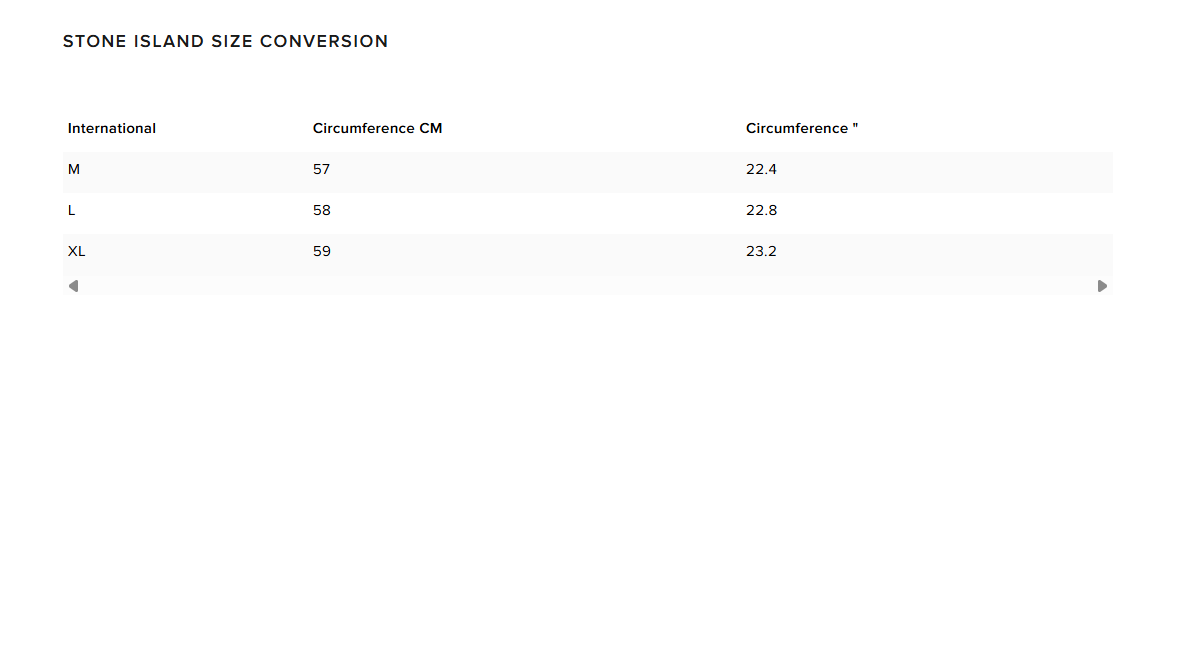Click the right scroll arrow under the table
1188x663 pixels.
pos(1102,286)
